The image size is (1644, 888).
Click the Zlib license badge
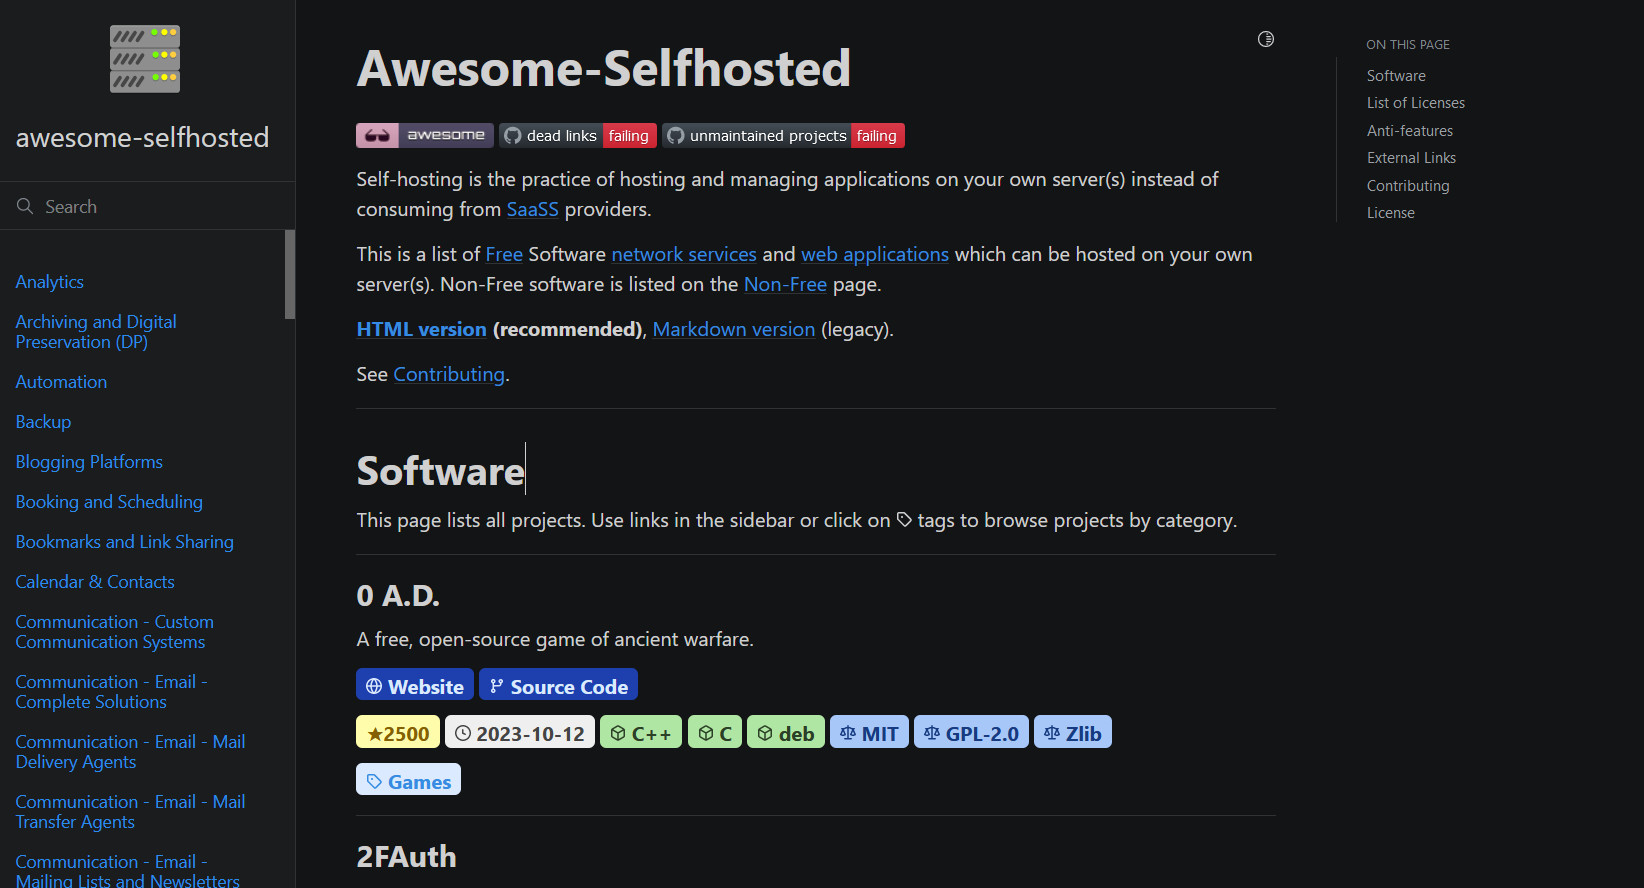[1073, 732]
